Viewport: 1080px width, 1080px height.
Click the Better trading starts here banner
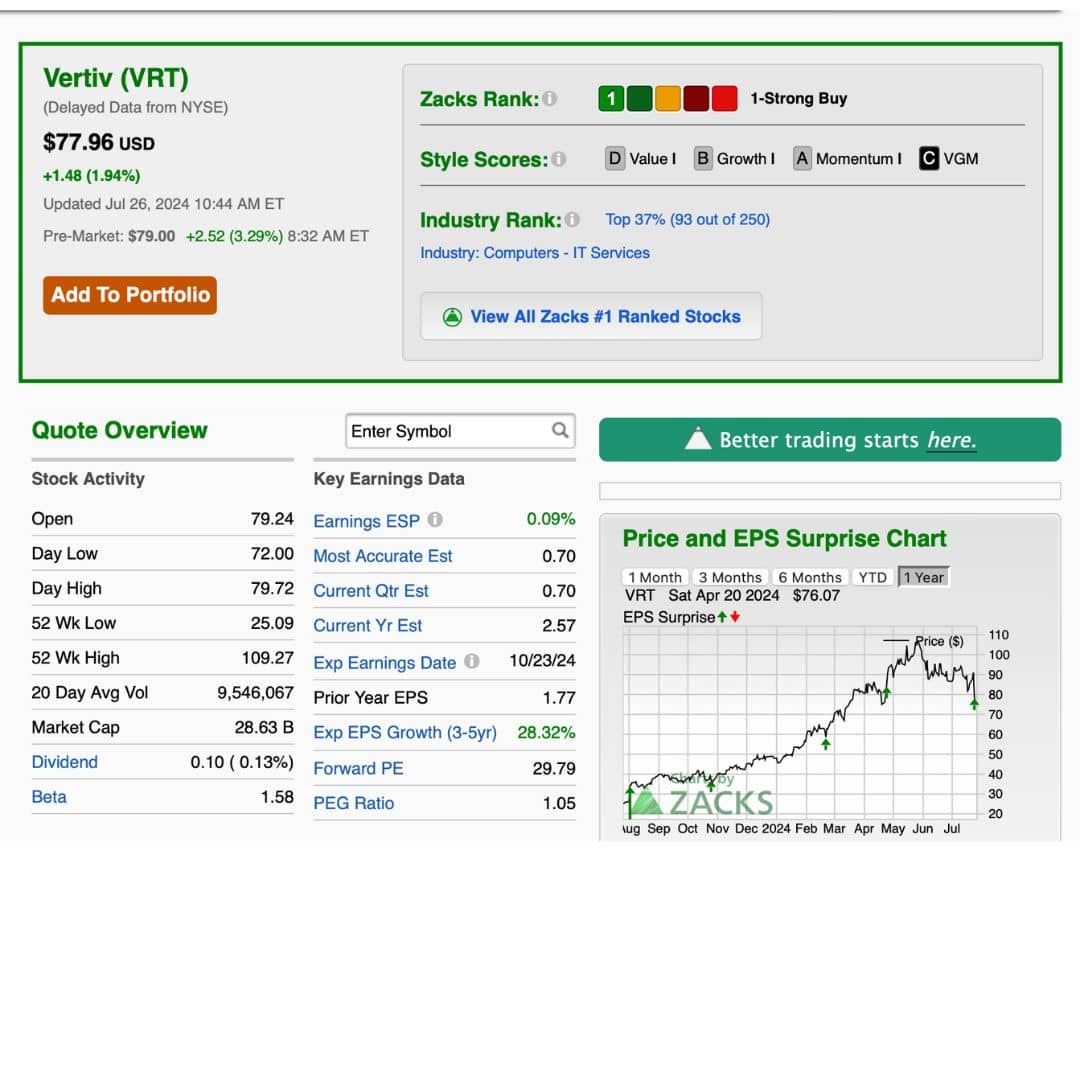[830, 439]
